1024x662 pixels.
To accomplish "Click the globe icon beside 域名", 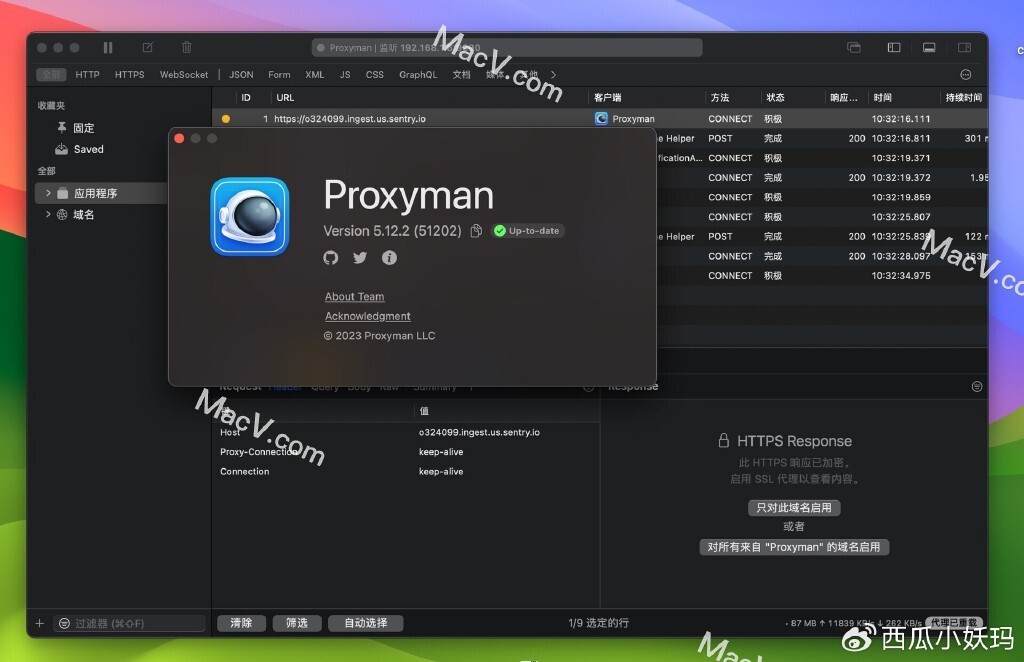I will (x=62, y=215).
